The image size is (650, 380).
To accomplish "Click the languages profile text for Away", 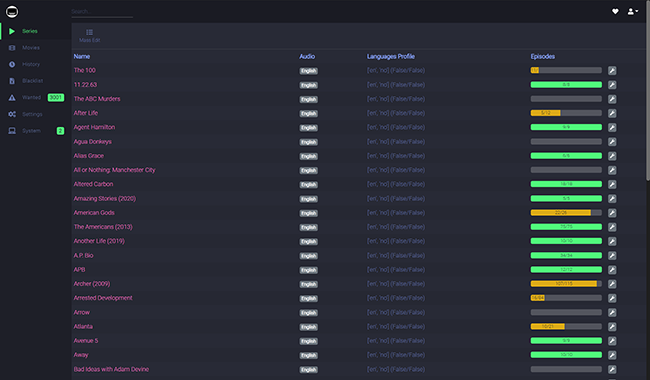I will coord(396,355).
